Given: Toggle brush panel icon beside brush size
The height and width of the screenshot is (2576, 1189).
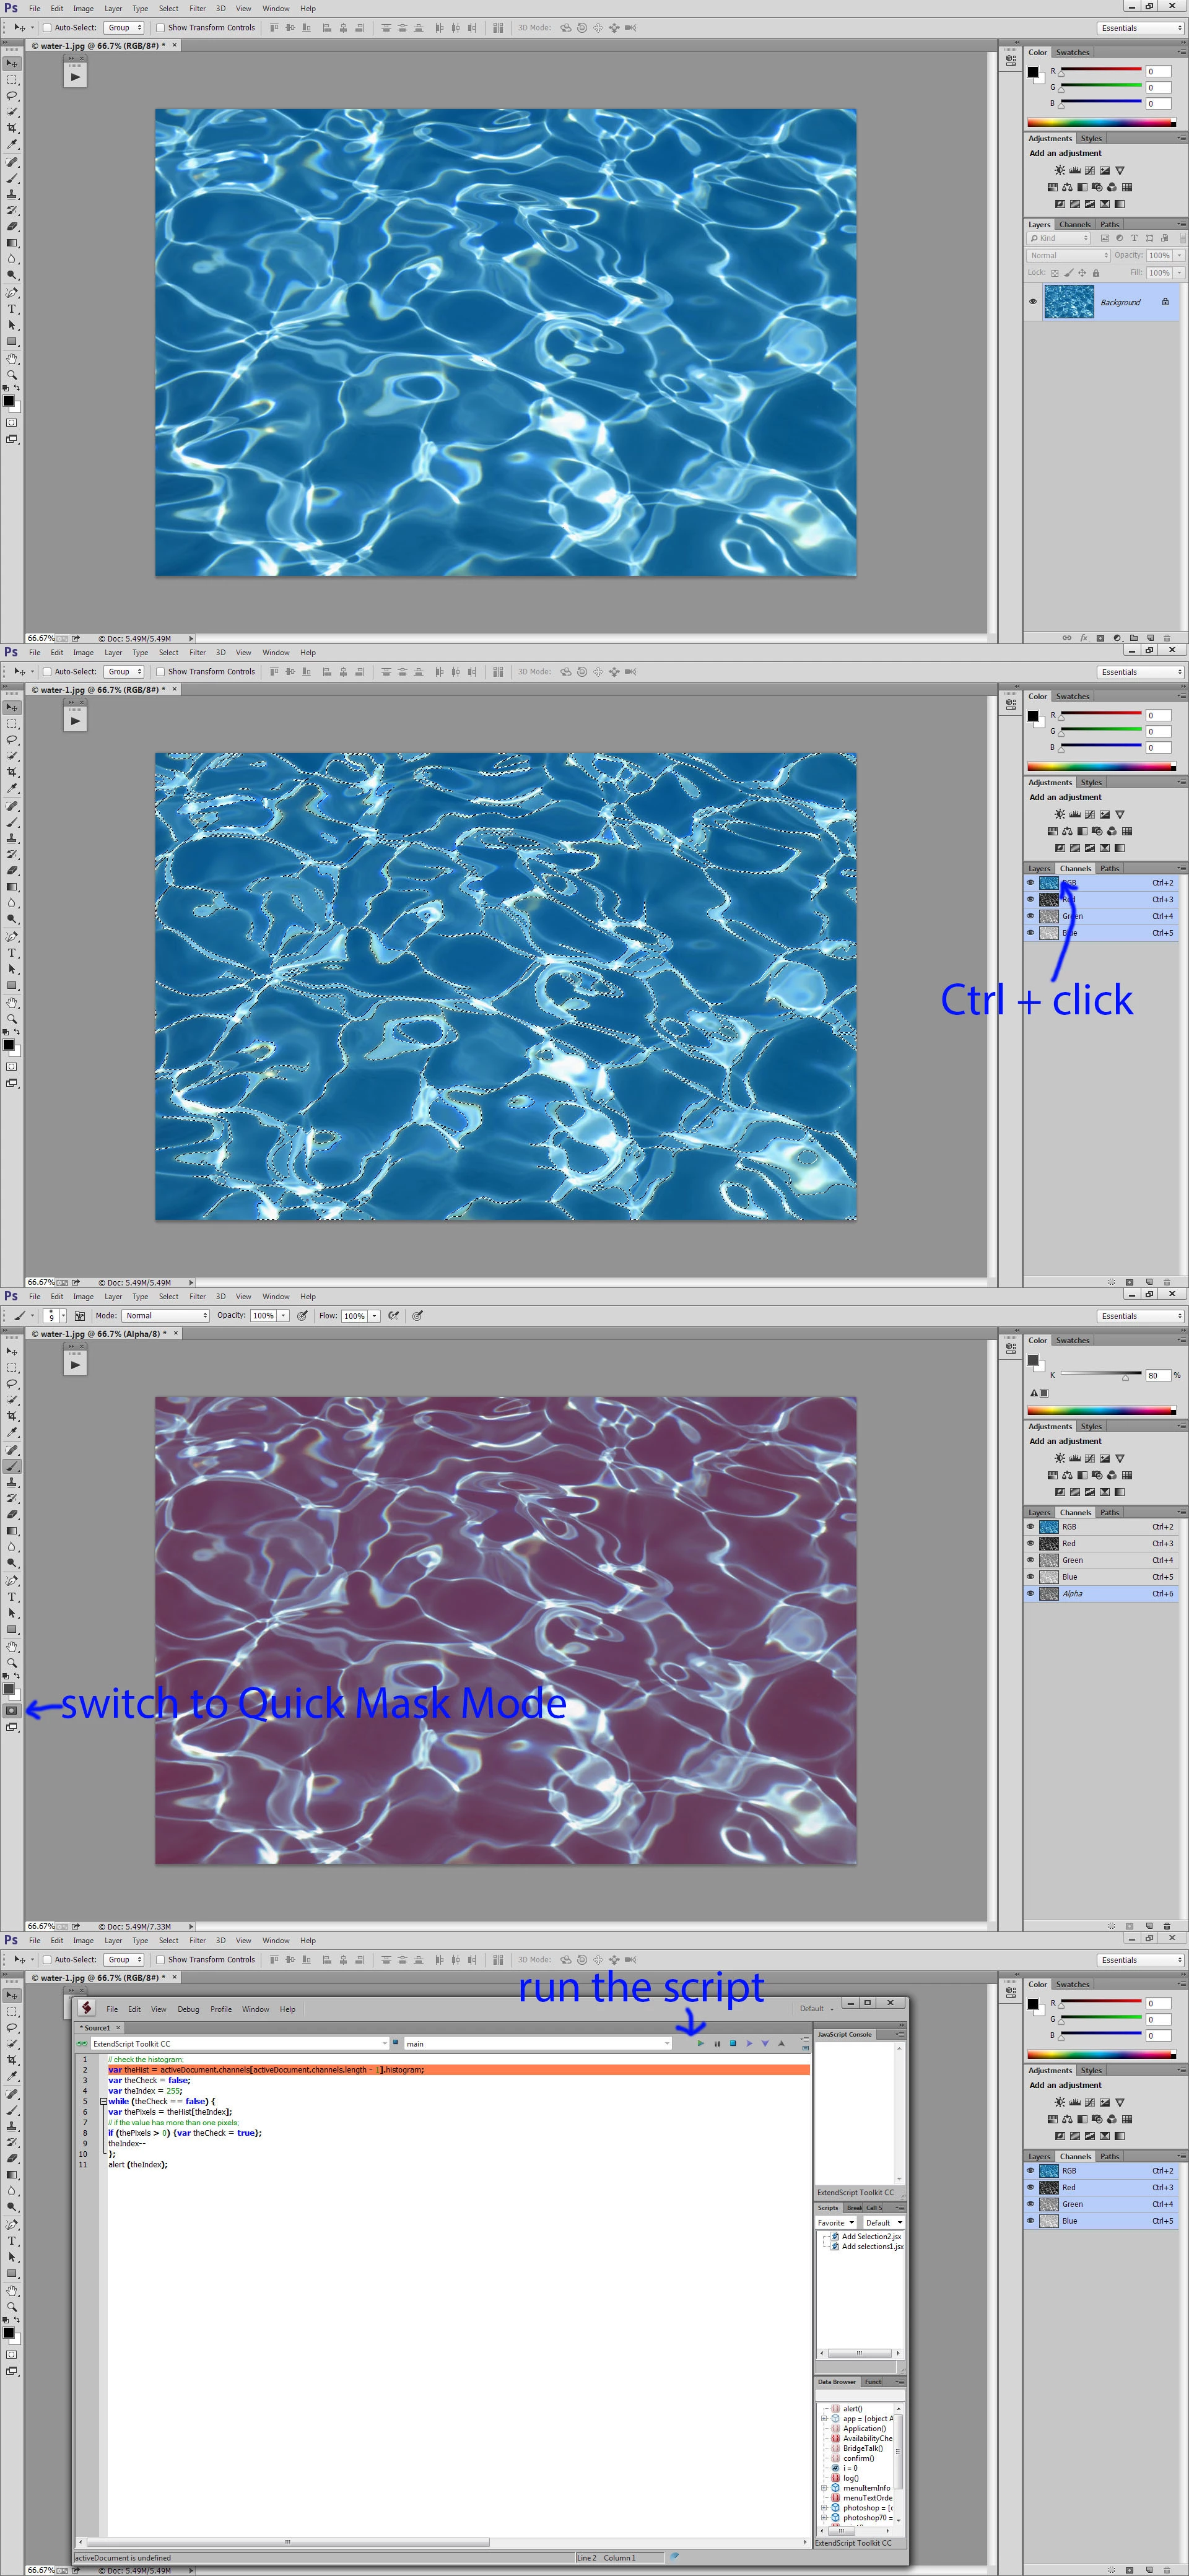Looking at the screenshot, I should pyautogui.click(x=80, y=1316).
